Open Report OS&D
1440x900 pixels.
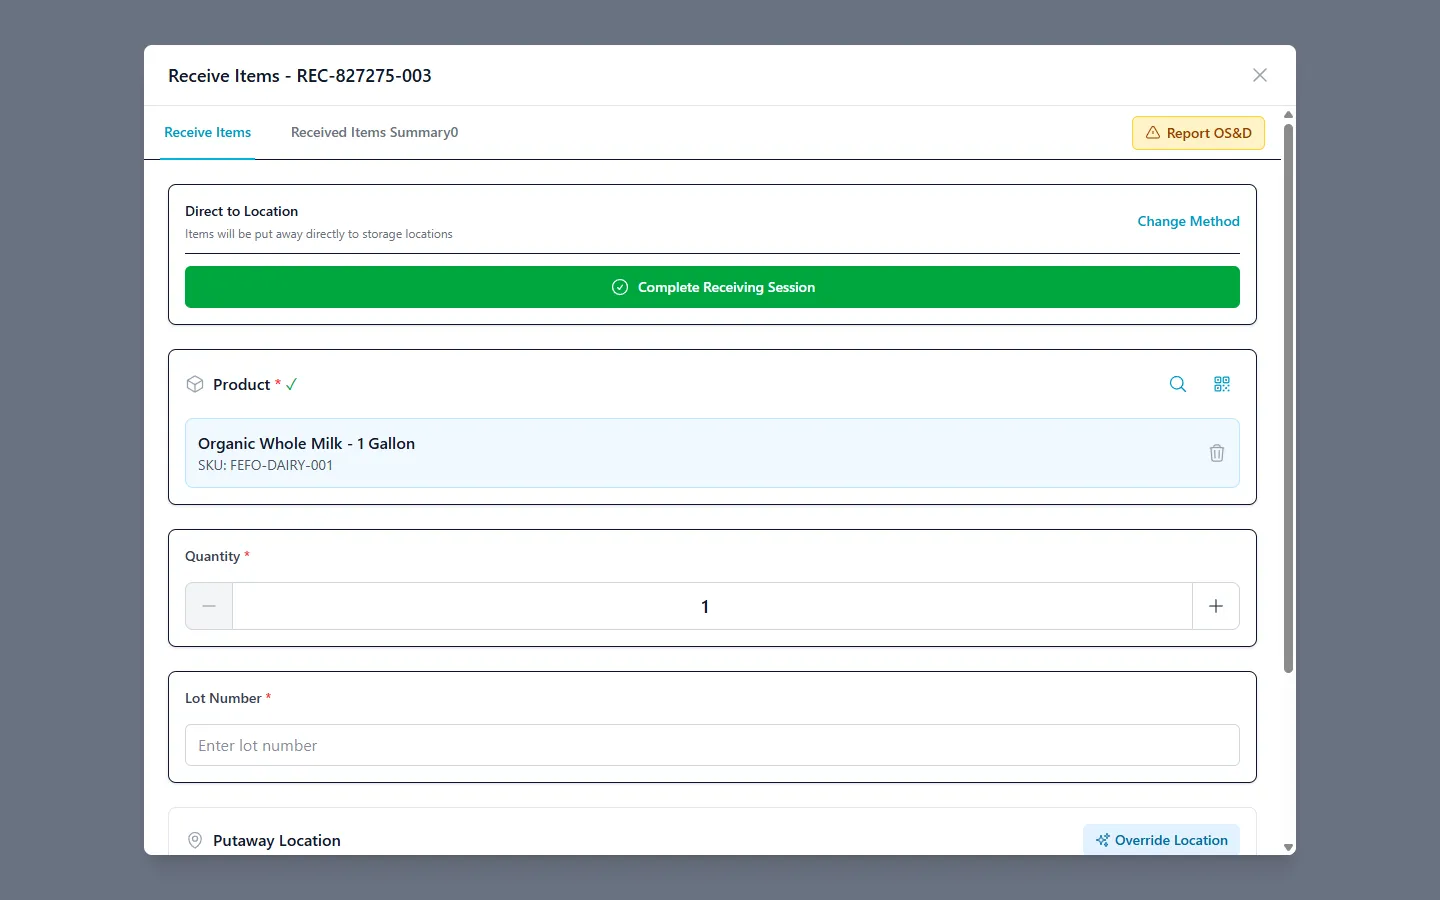click(1198, 132)
